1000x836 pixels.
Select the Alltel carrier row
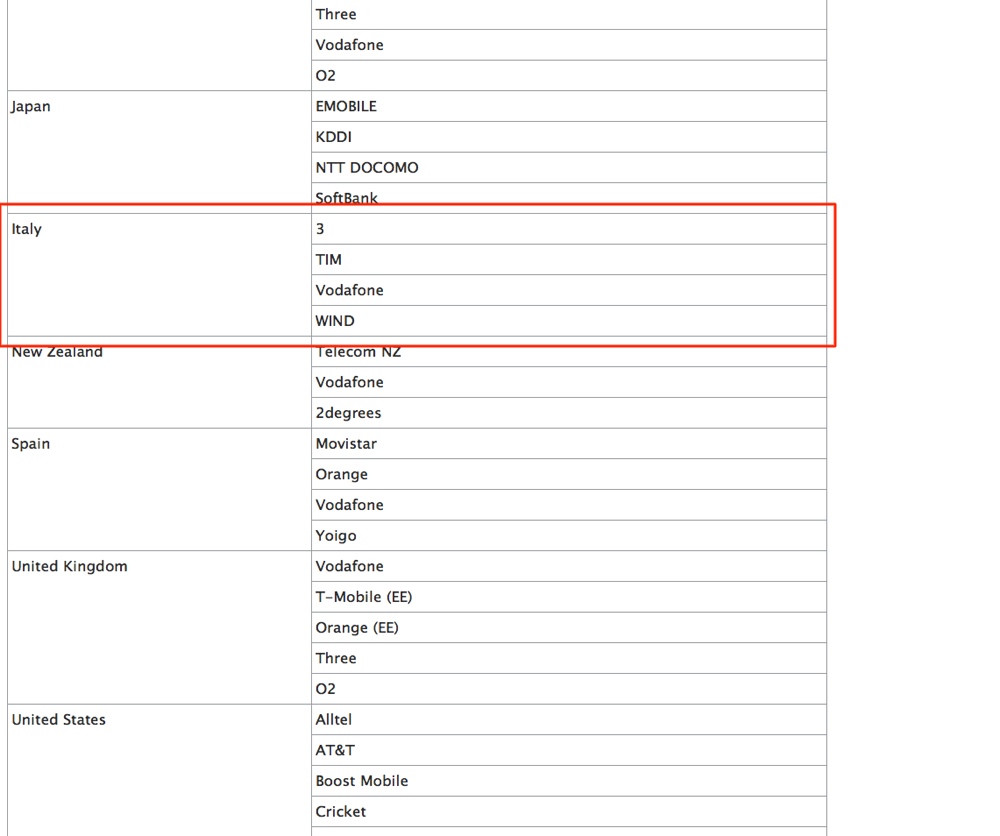click(334, 720)
